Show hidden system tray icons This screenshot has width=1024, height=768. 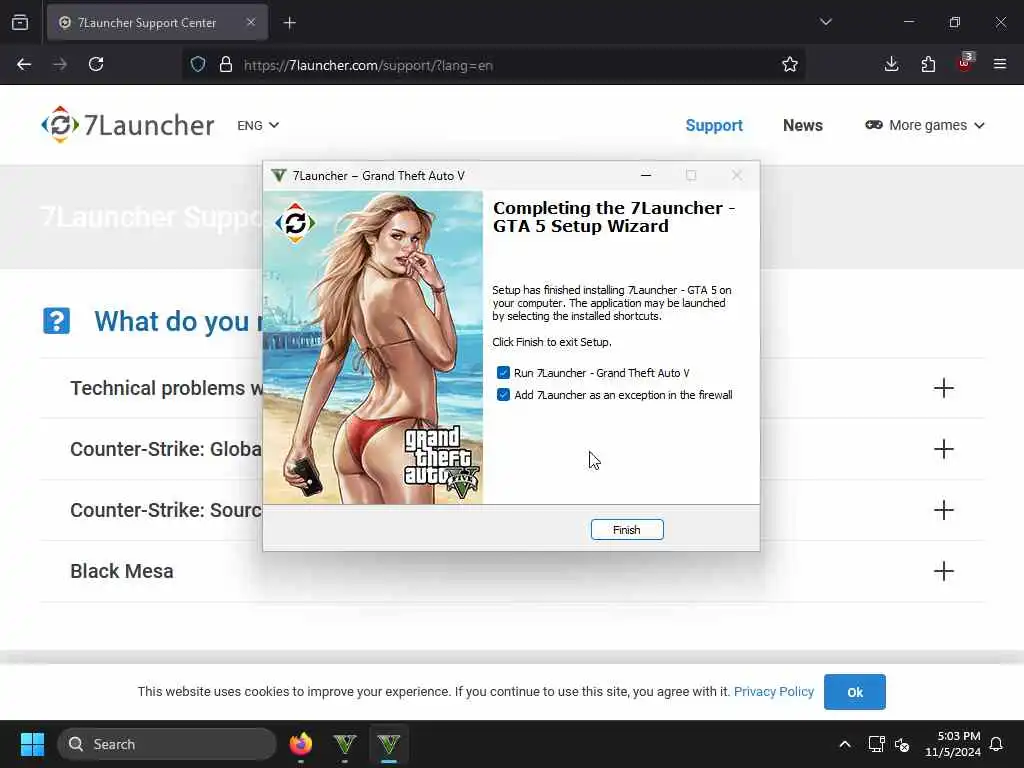(x=844, y=744)
